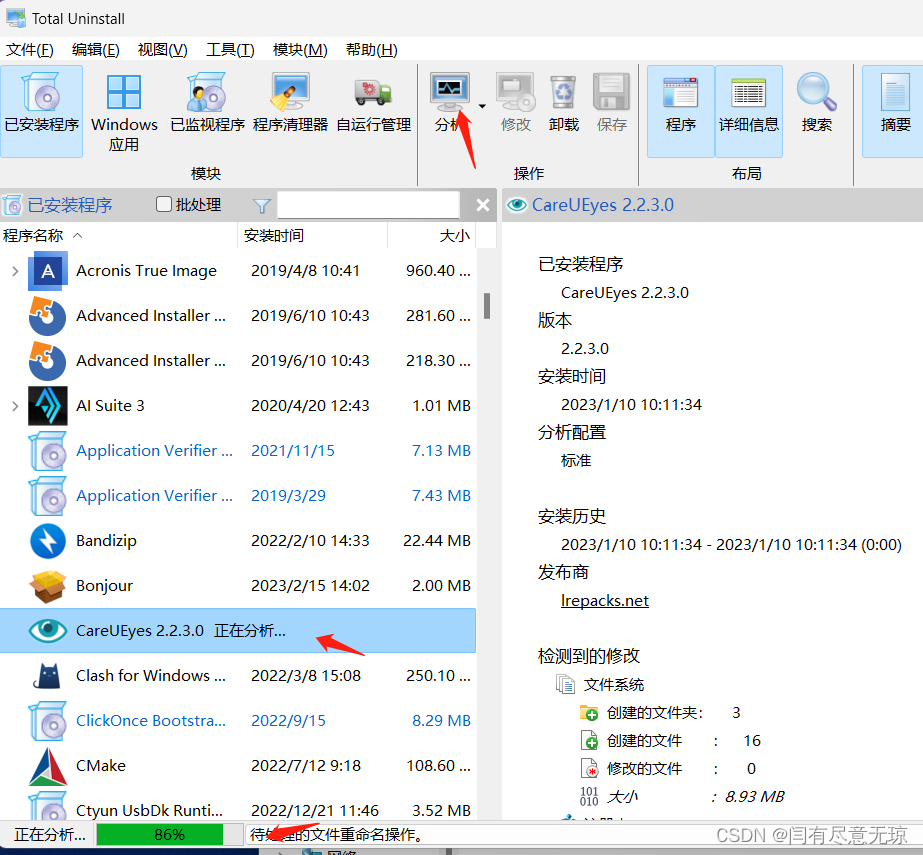
Task: Click the CareUEyes 2.2.3.0 header eye icon
Action: pos(517,205)
